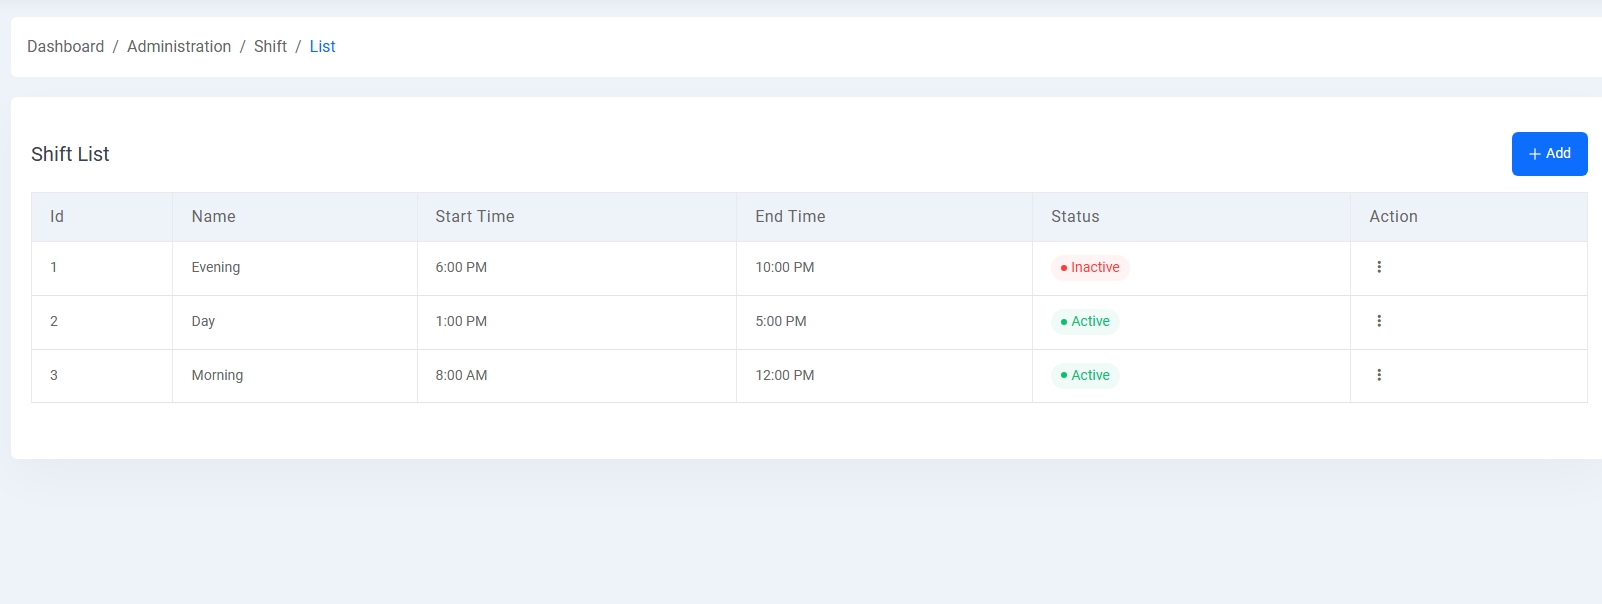Click the Inactive status badge for Evening
Screen dimensions: 1602x604
point(1090,268)
